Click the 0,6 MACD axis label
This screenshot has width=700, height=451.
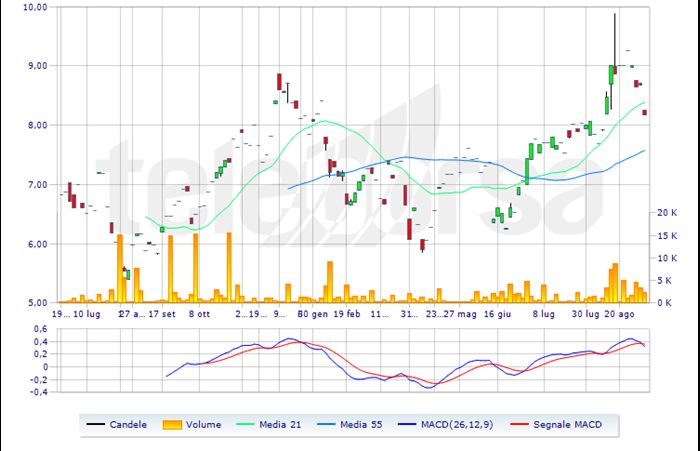pyautogui.click(x=41, y=329)
